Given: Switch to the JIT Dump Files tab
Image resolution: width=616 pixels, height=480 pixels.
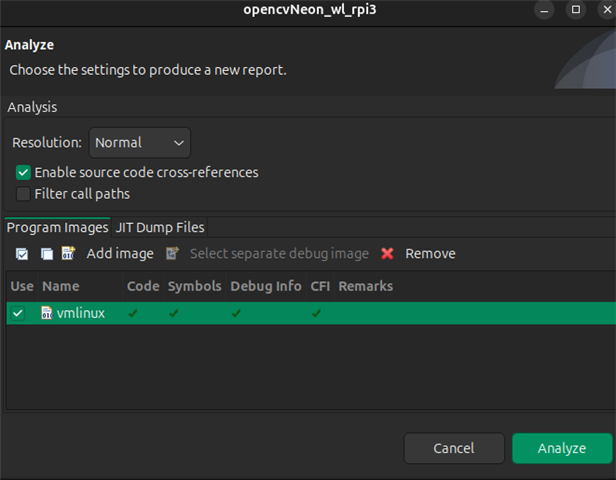Looking at the screenshot, I should (160, 227).
